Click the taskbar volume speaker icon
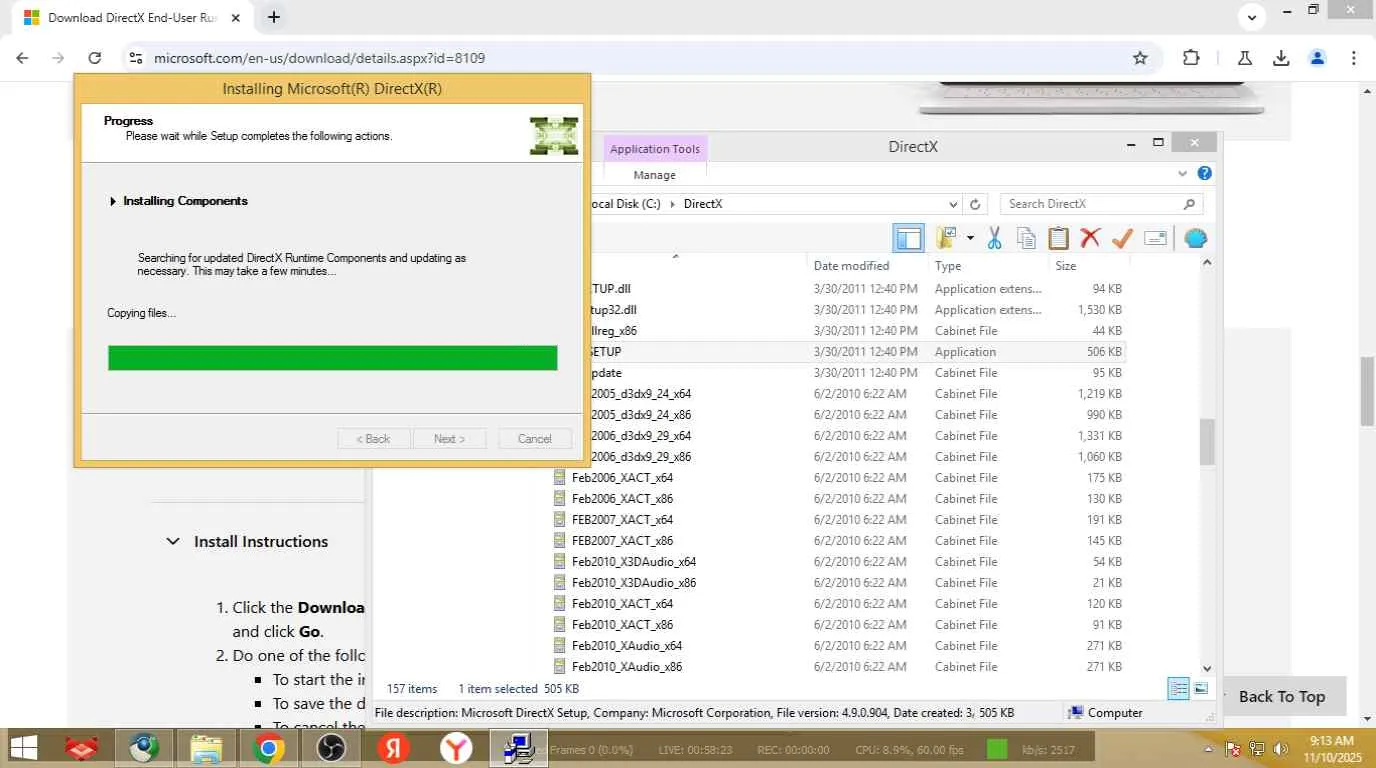The height and width of the screenshot is (768, 1376). [x=1281, y=749]
